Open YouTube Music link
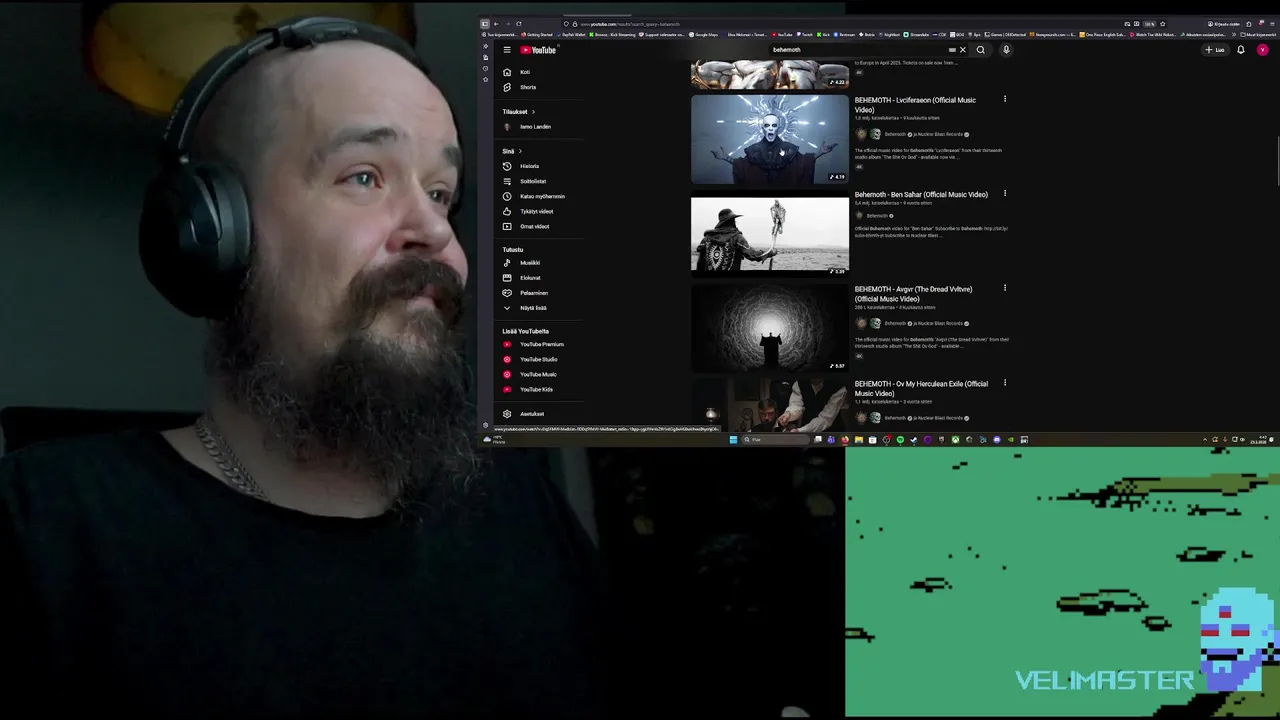This screenshot has height=720, width=1280. click(x=540, y=374)
